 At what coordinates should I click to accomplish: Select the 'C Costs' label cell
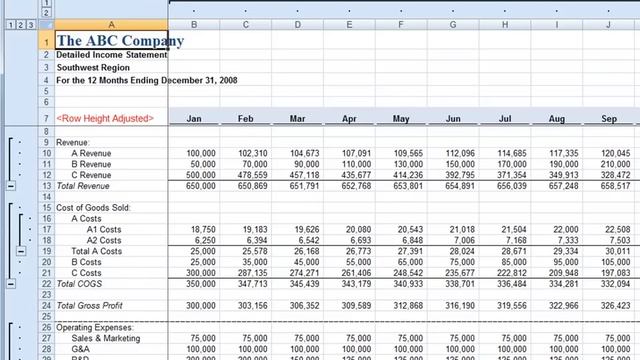point(111,273)
